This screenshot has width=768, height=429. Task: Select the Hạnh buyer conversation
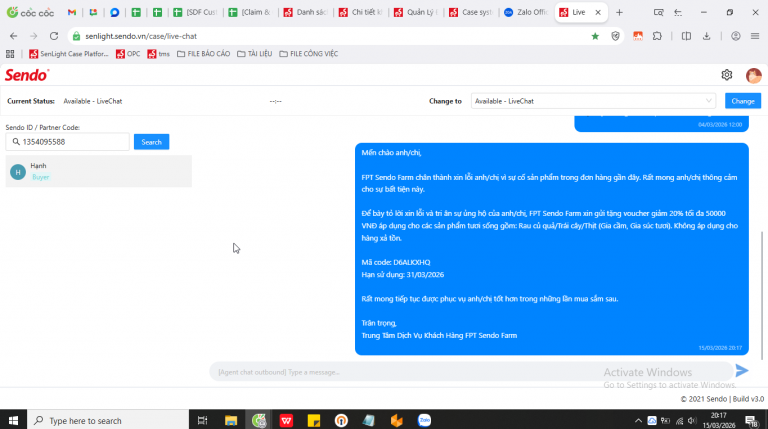pos(98,171)
